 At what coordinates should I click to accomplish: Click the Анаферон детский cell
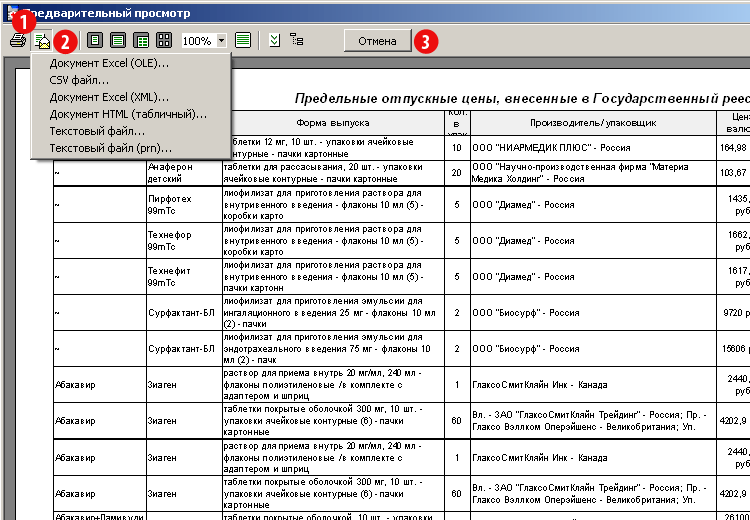point(184,173)
